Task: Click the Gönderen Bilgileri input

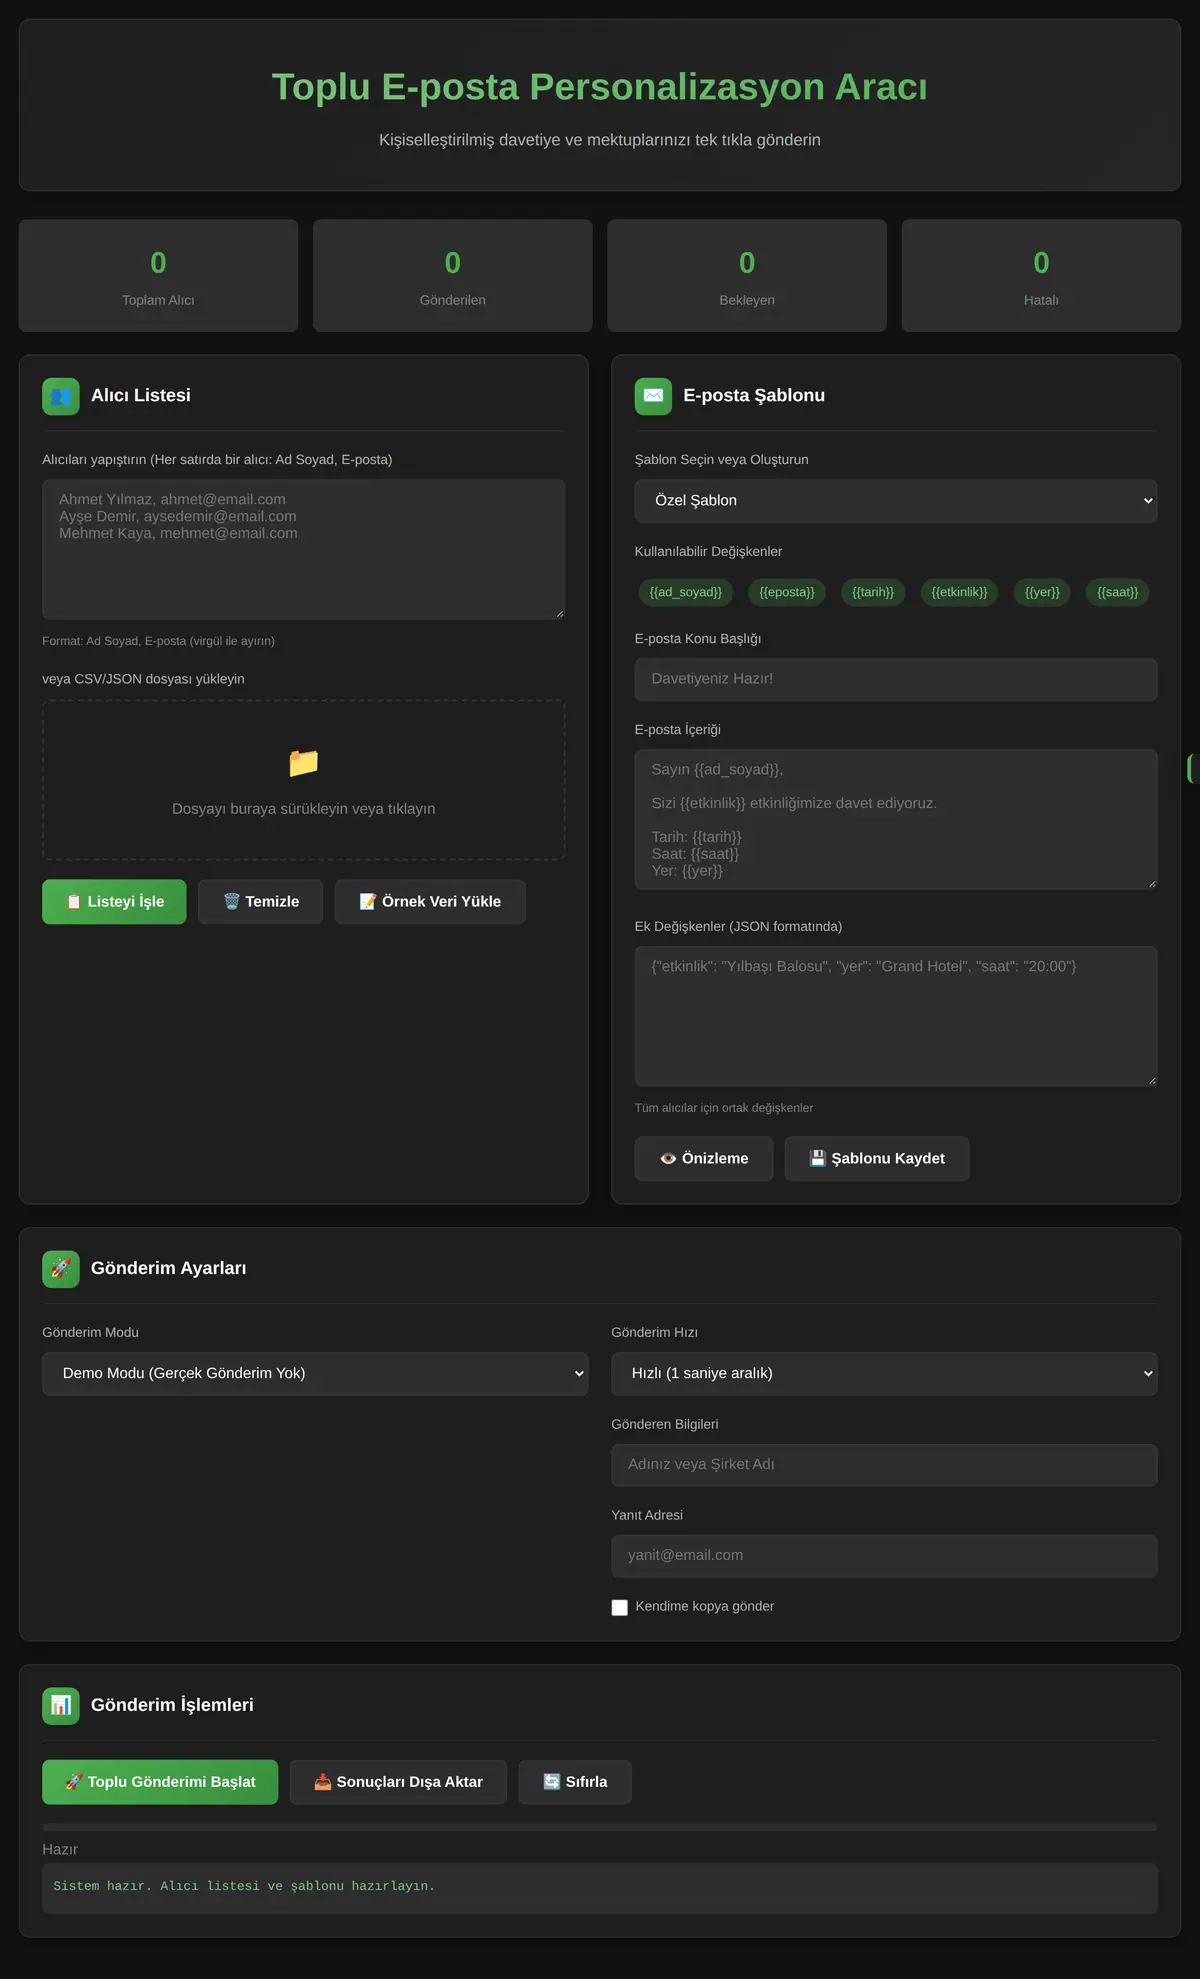Action: 884,1465
